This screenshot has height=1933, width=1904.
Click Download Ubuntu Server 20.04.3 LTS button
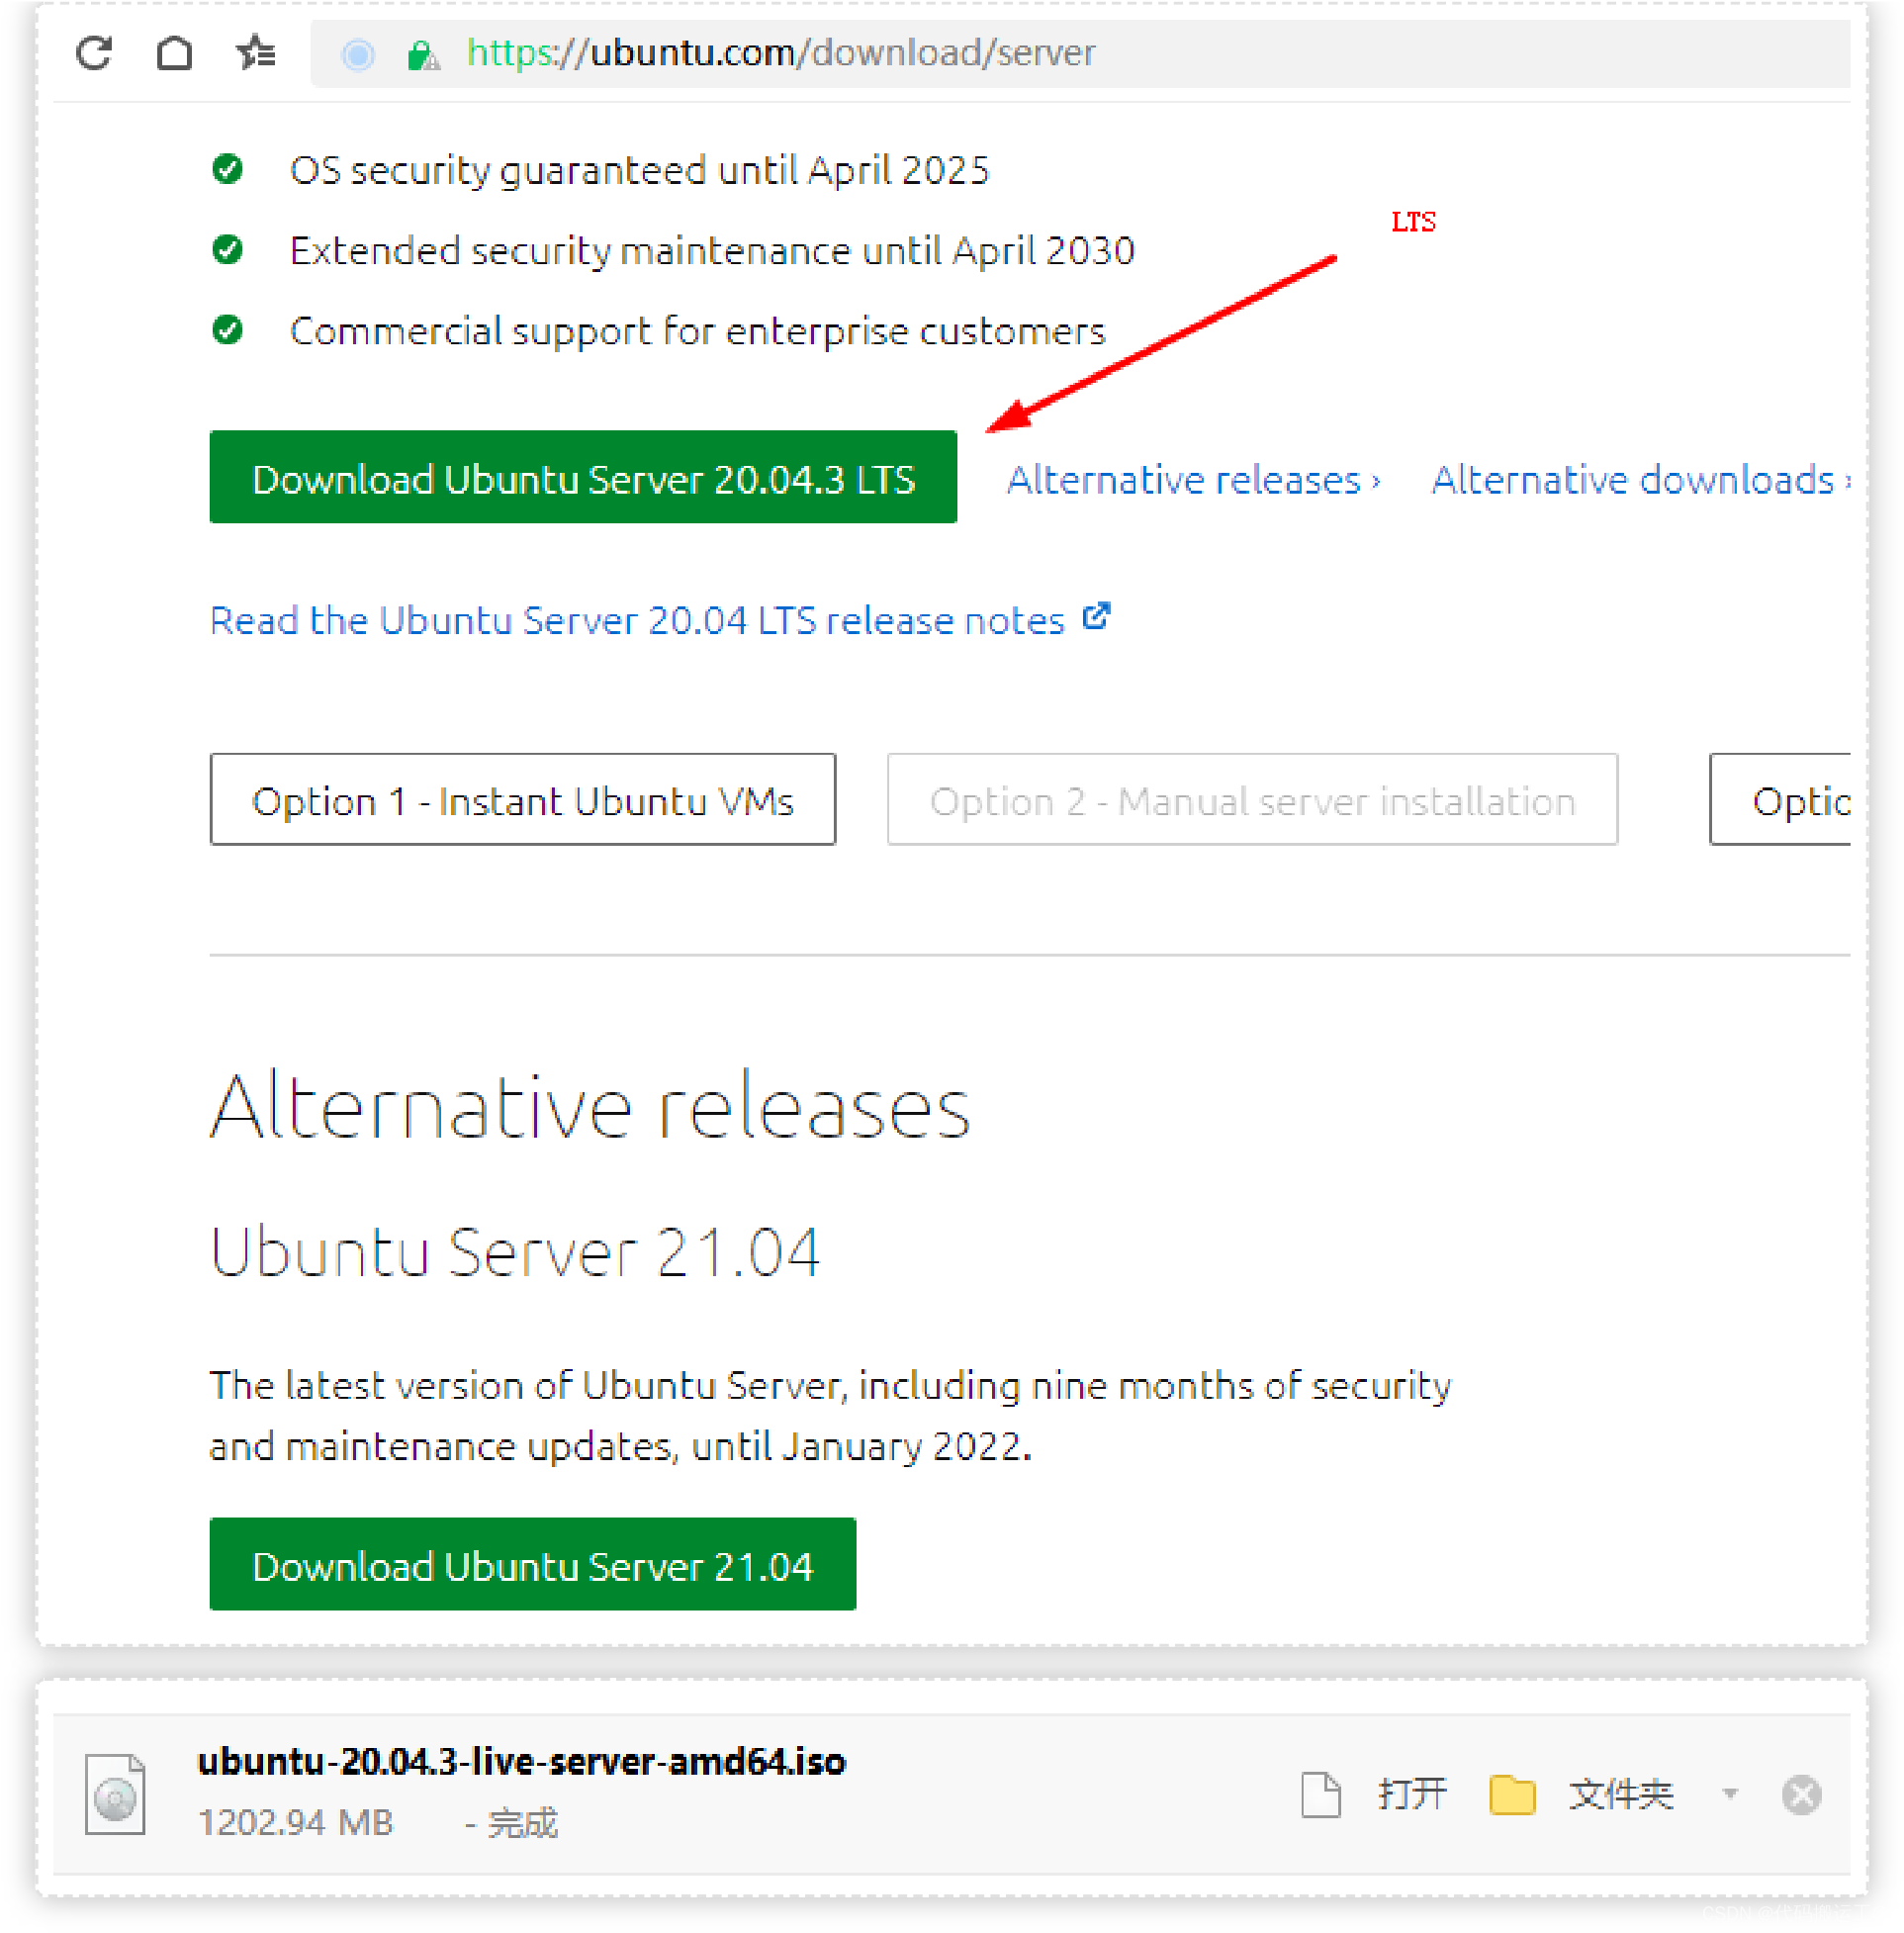coord(583,478)
